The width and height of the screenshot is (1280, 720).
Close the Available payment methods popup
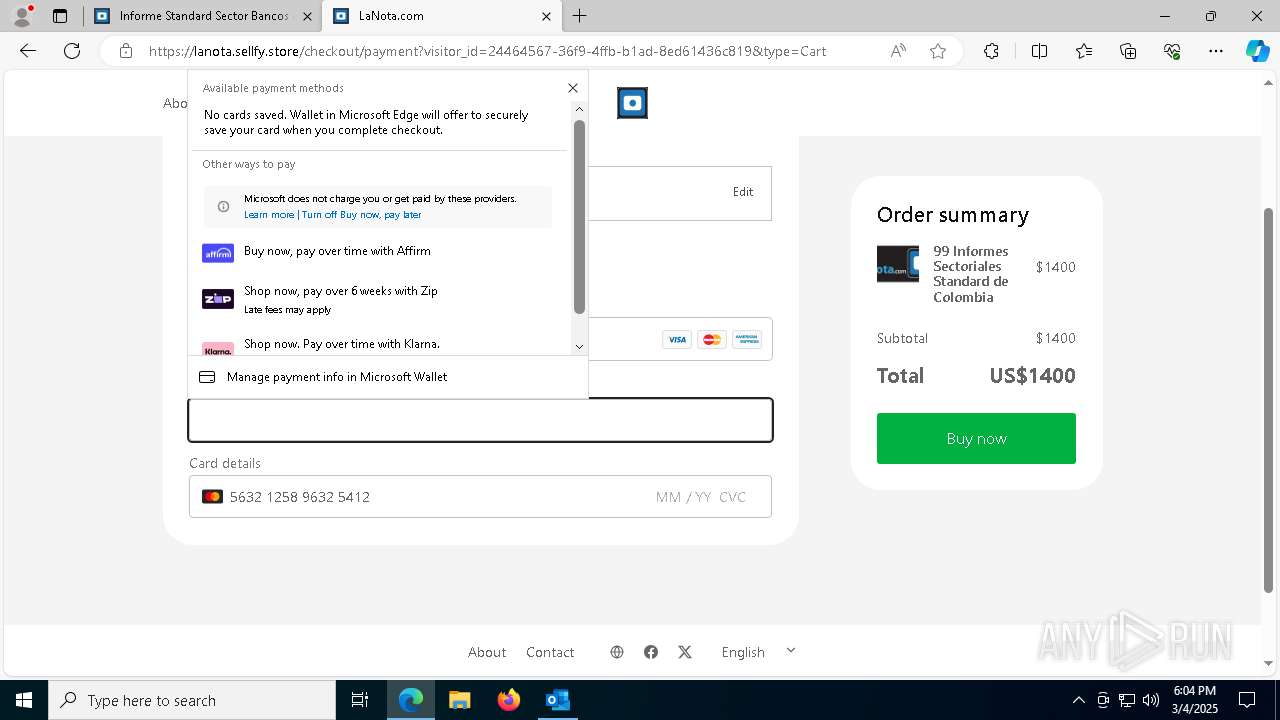click(x=573, y=88)
